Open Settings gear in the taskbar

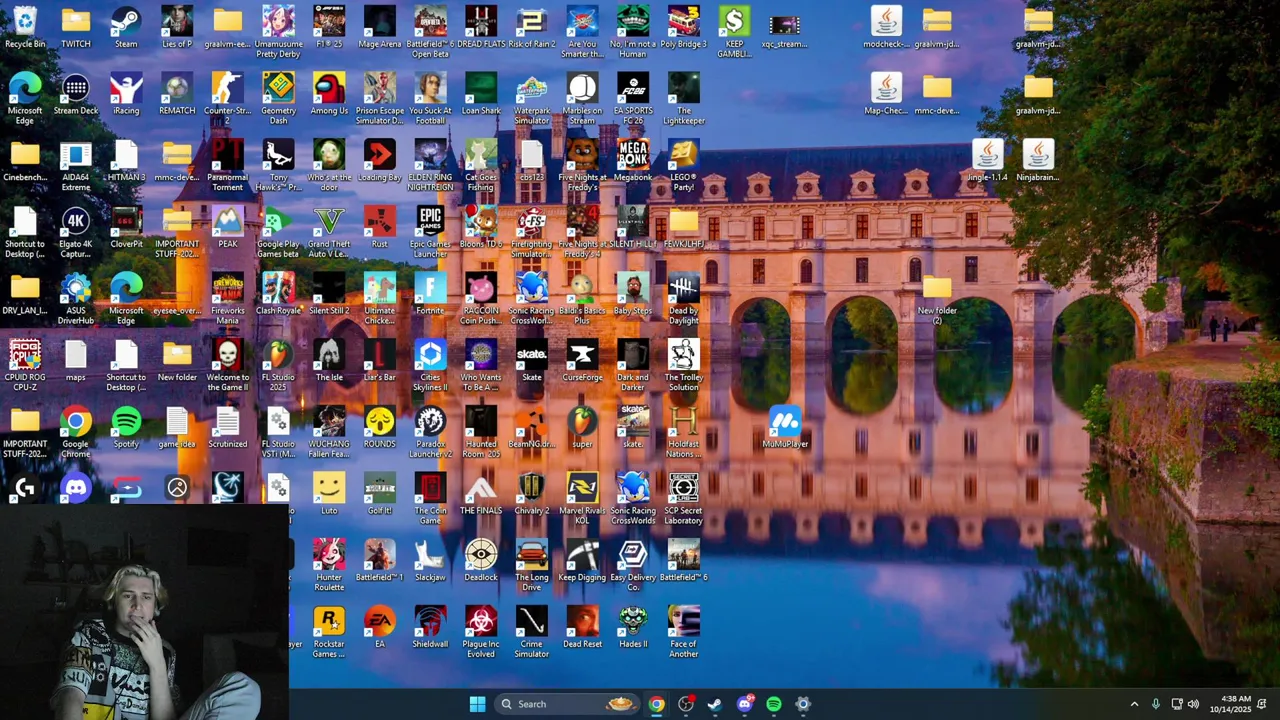click(803, 704)
